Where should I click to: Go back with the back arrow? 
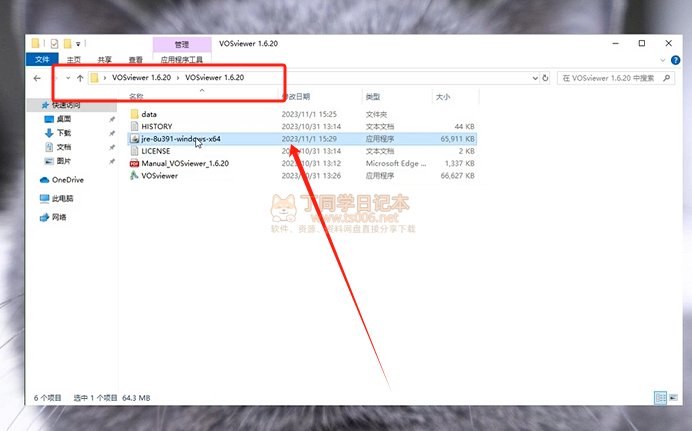[37, 78]
